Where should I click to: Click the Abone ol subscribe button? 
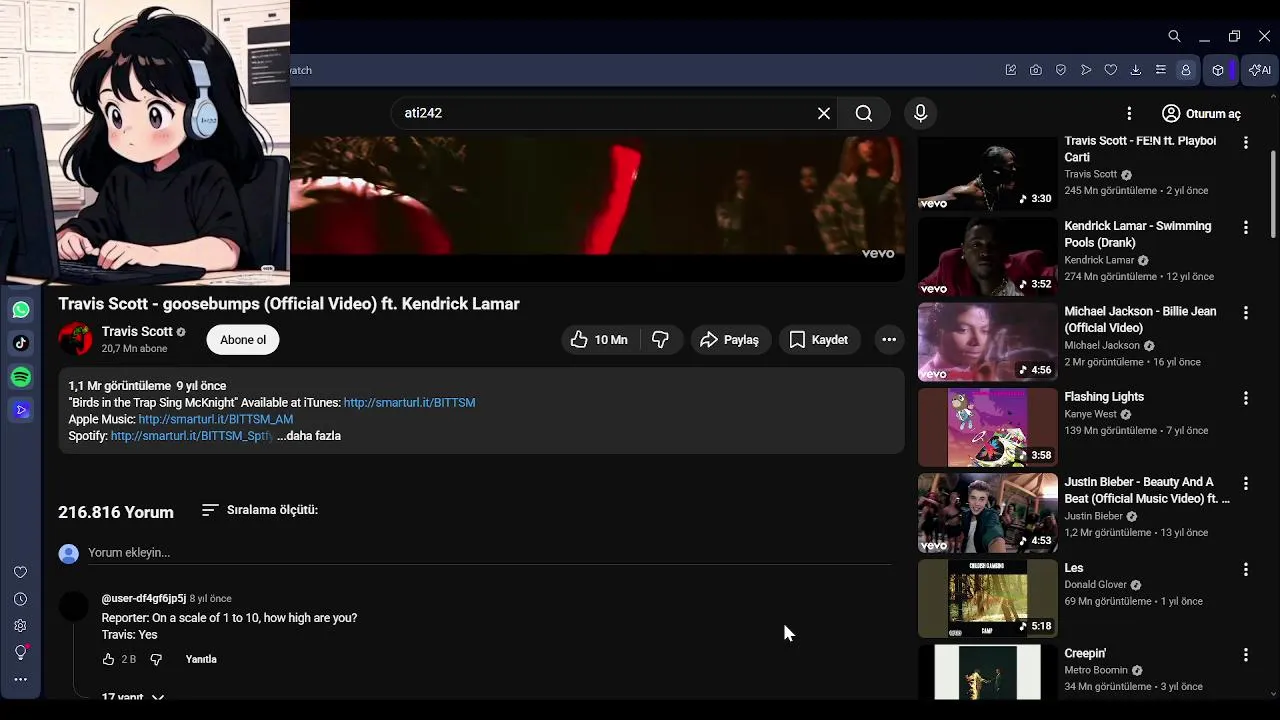click(x=243, y=340)
